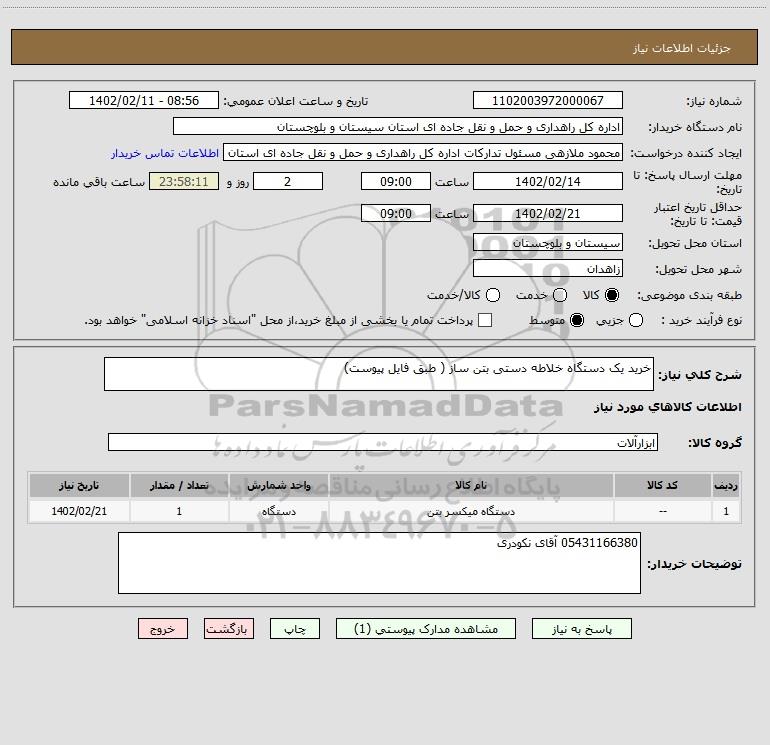Click the نام کالا column header
The image size is (770, 745).
(471, 485)
